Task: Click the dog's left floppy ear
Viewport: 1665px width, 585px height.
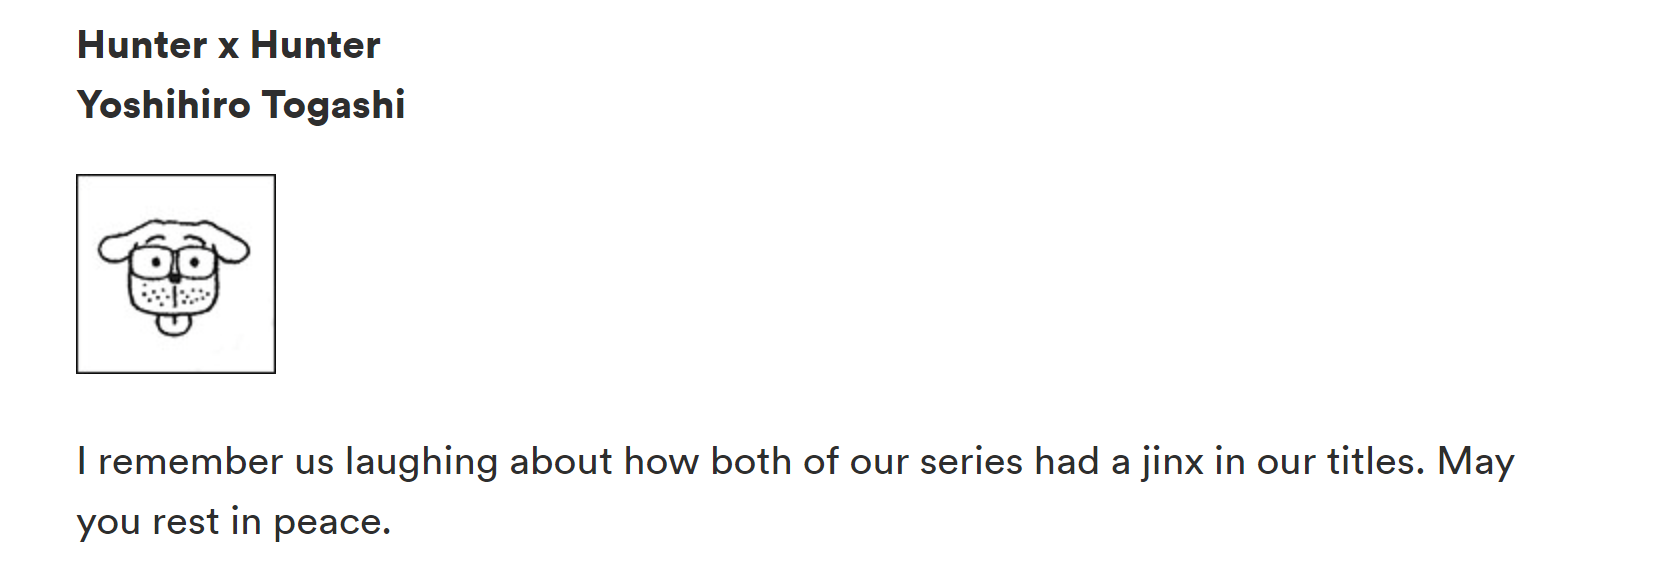Action: pos(115,247)
